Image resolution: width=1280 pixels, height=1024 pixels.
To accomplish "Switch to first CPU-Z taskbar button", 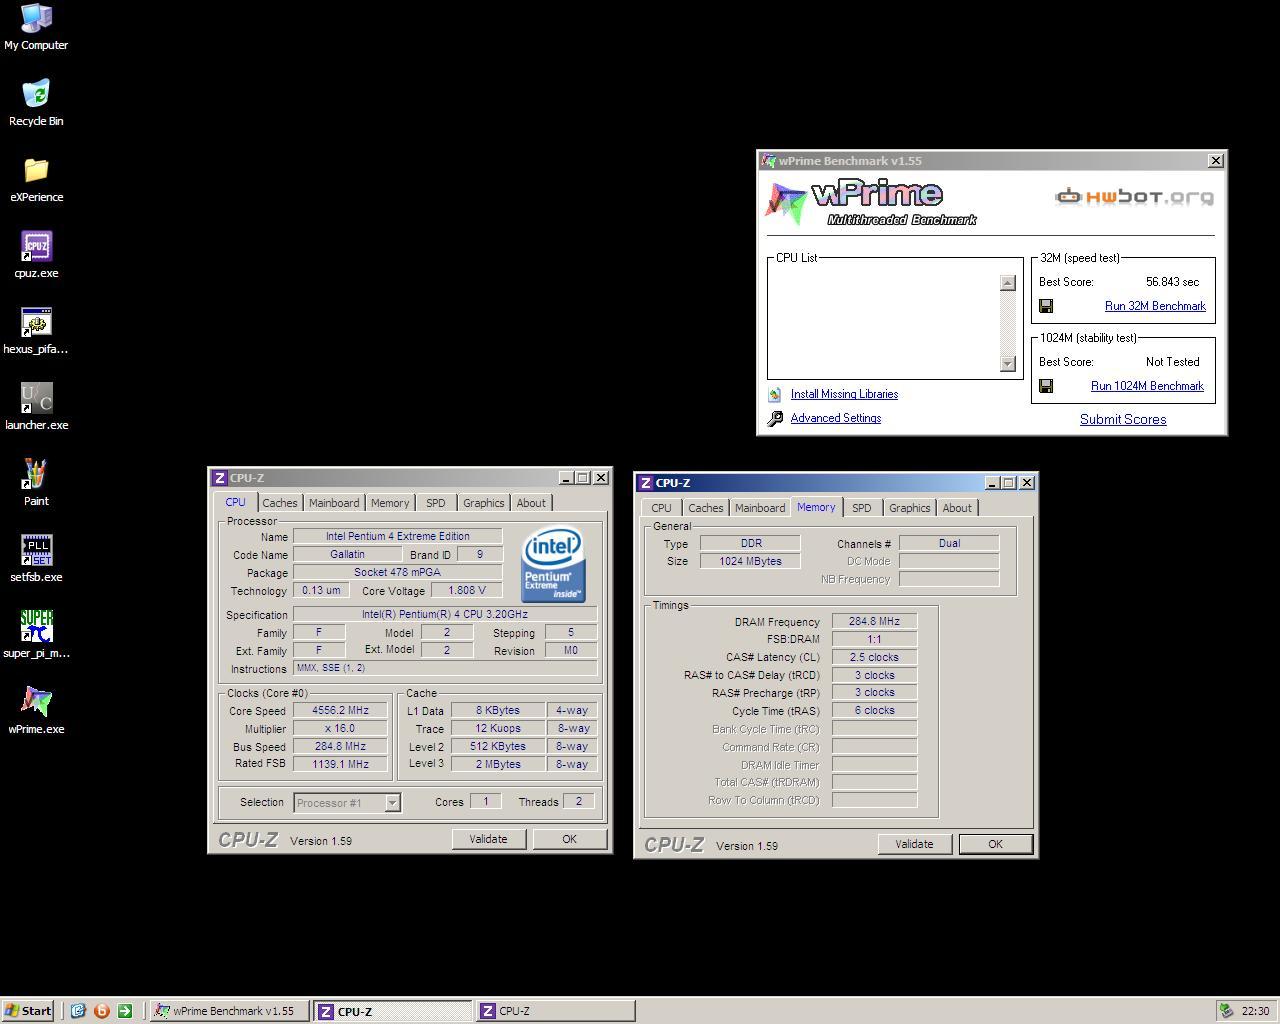I will pos(392,1011).
